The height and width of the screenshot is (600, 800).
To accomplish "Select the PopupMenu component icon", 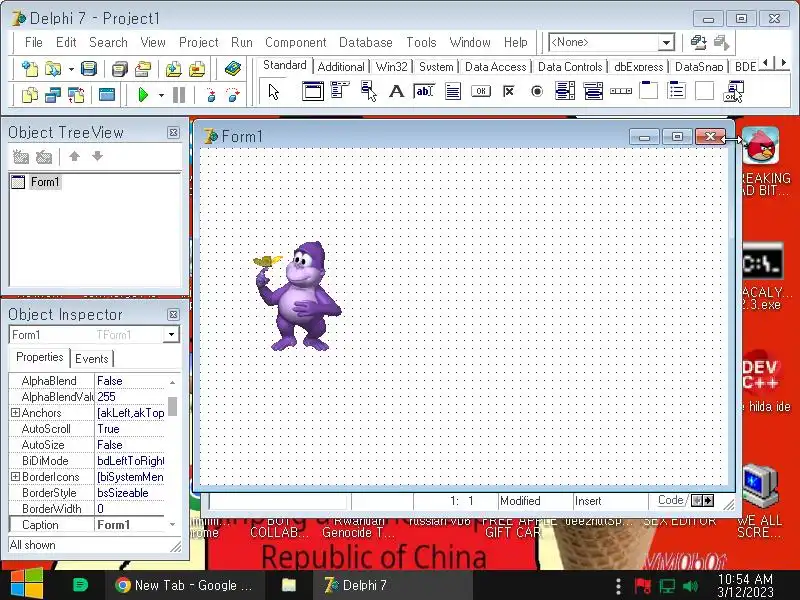I will pyautogui.click(x=368, y=91).
